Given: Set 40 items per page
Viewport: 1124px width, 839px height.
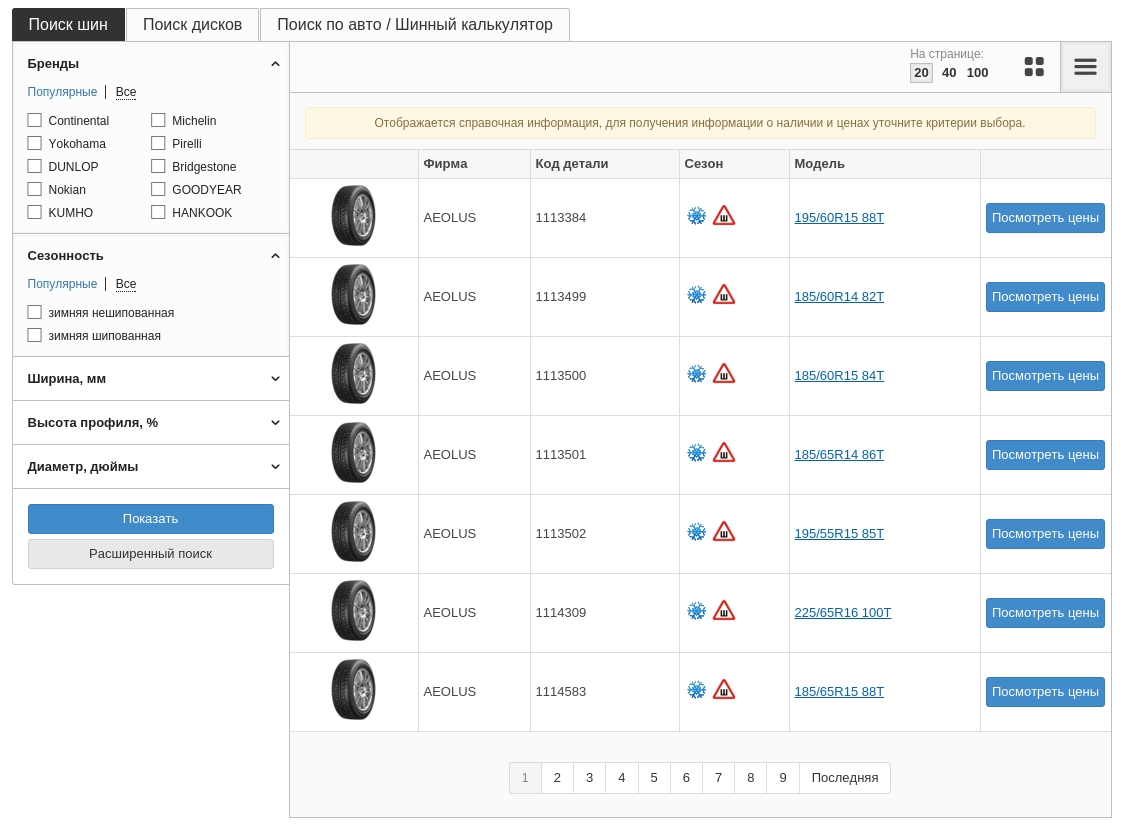Looking at the screenshot, I should pos(949,72).
